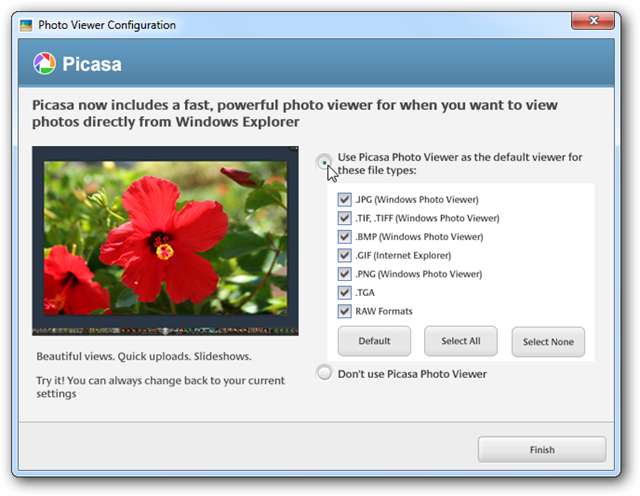The height and width of the screenshot is (496, 640).
Task: Select Don't use Picasa Photo Viewer option
Action: (x=324, y=372)
